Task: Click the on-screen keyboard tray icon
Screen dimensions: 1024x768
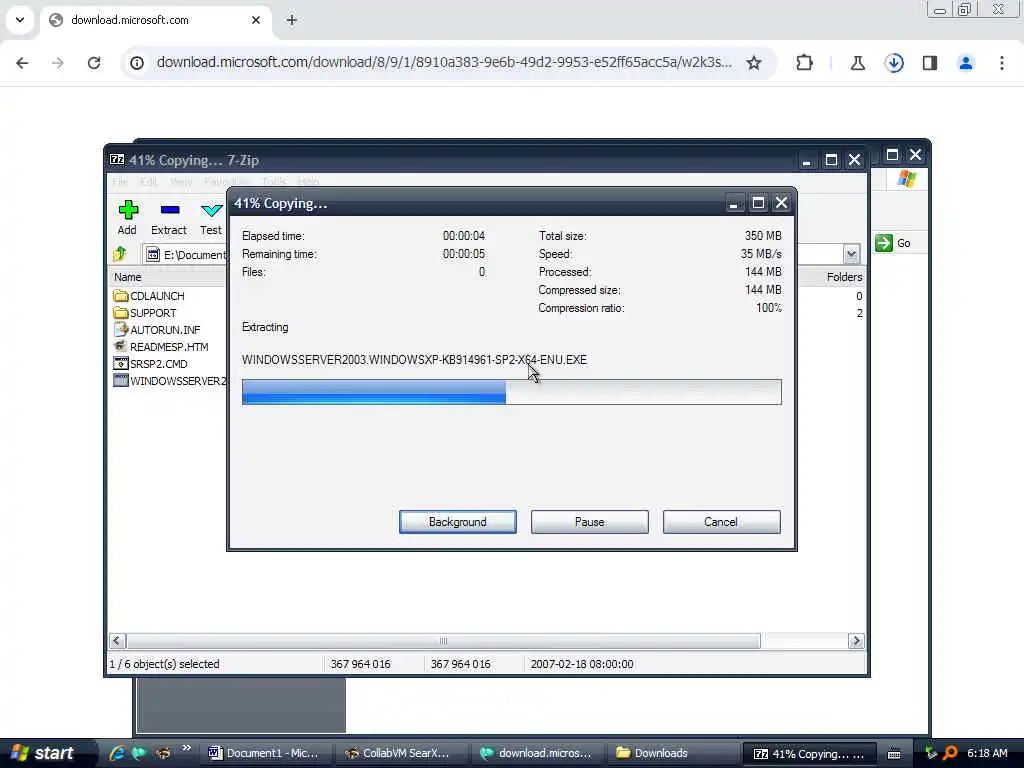Action: coord(894,754)
